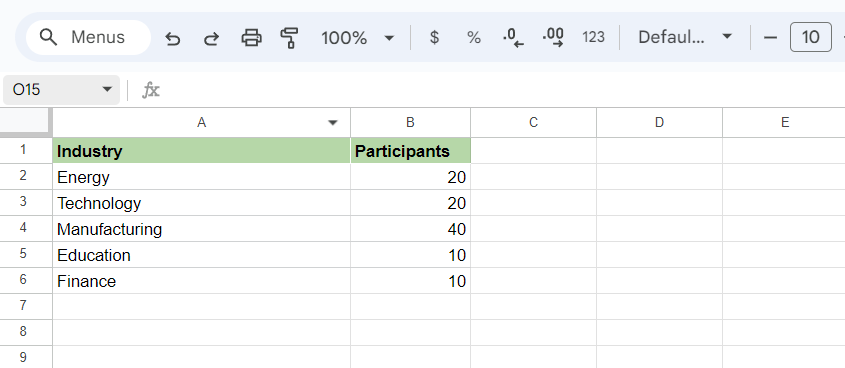The height and width of the screenshot is (368, 845).
Task: Format as currency with dollar icon
Action: (434, 38)
